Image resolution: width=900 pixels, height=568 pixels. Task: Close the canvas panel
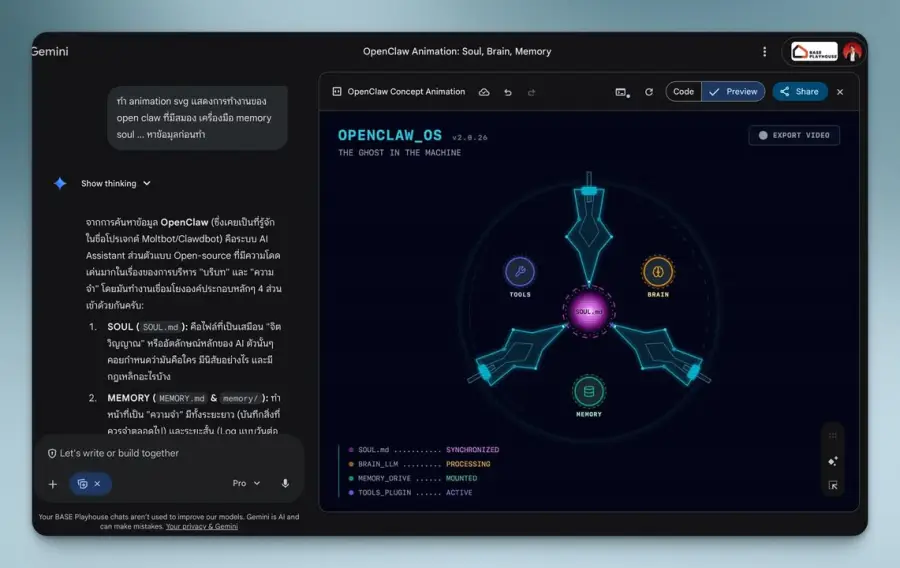click(x=840, y=92)
